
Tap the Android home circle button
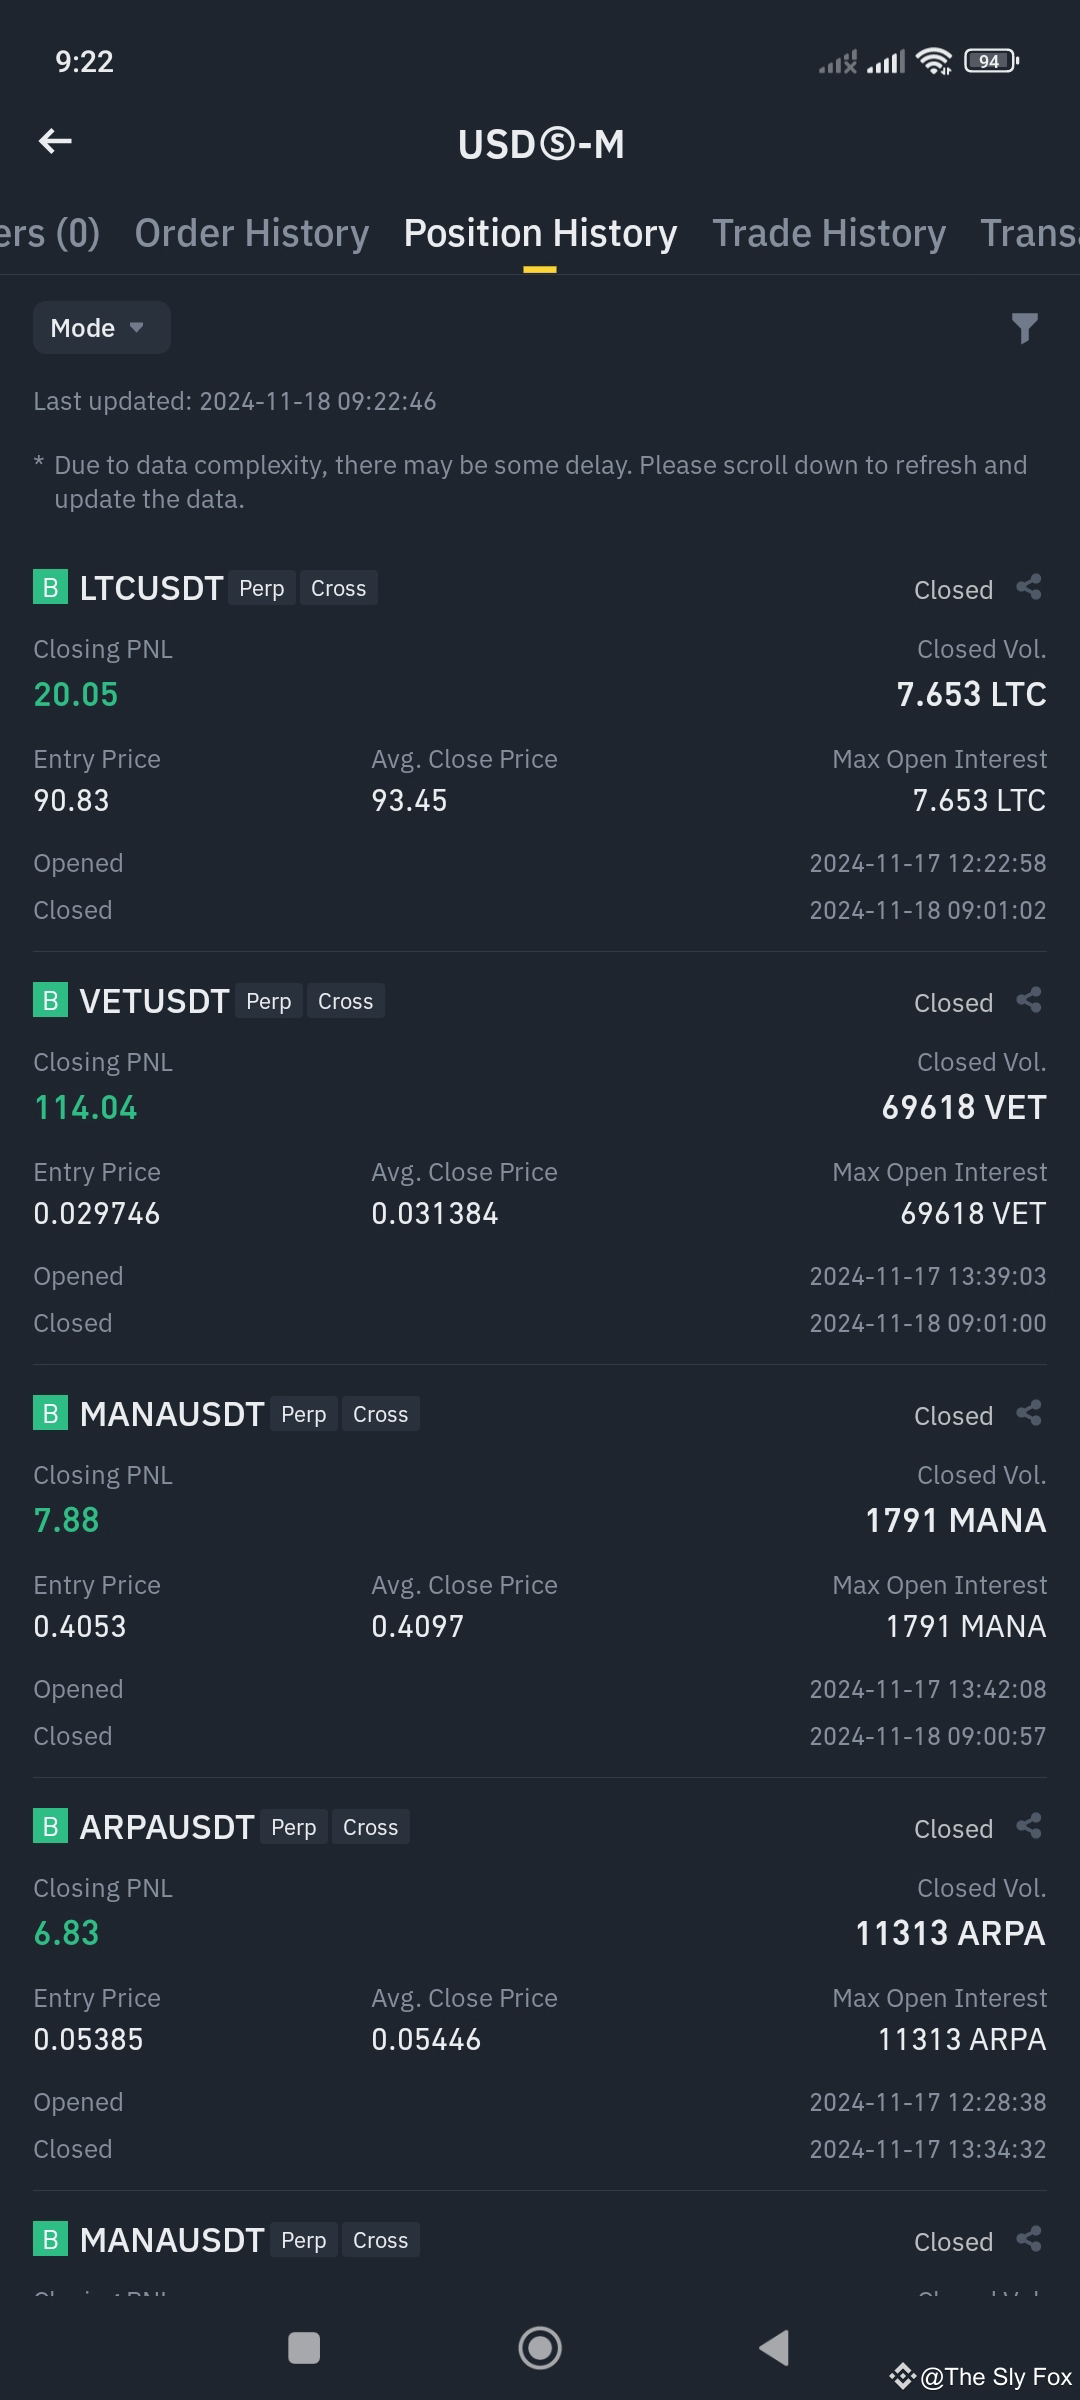(x=540, y=2347)
